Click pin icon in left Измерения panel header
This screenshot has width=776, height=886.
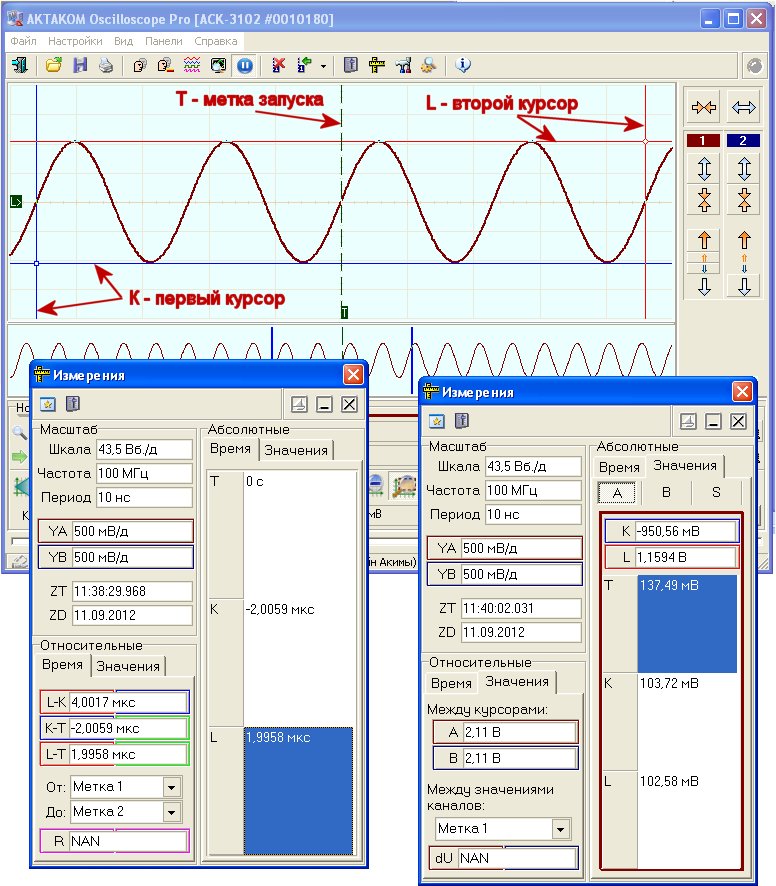(300, 404)
